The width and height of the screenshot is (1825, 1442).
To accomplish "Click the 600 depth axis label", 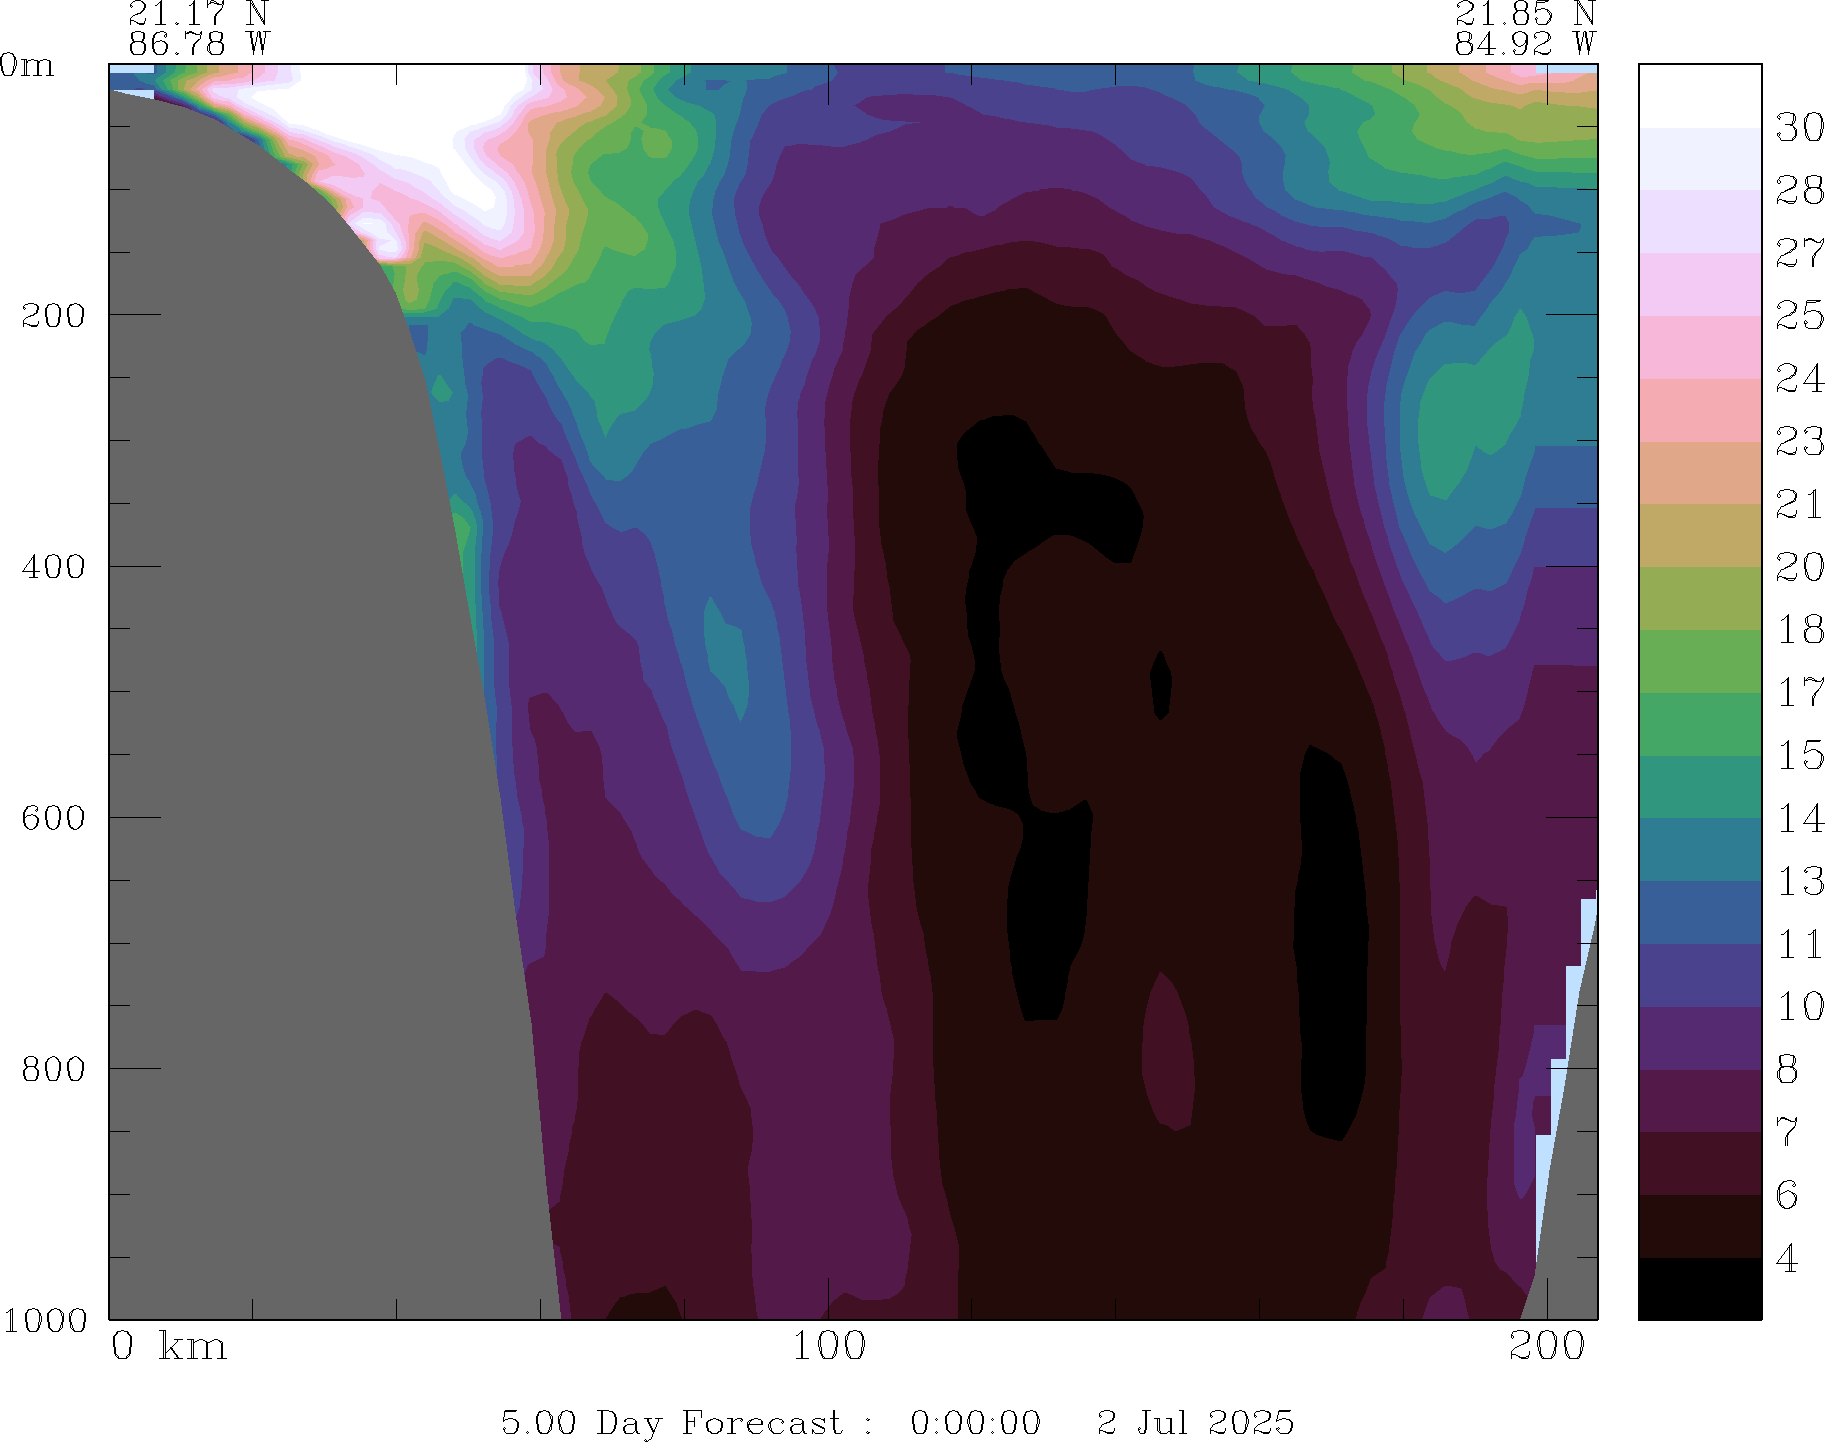I will (53, 818).
